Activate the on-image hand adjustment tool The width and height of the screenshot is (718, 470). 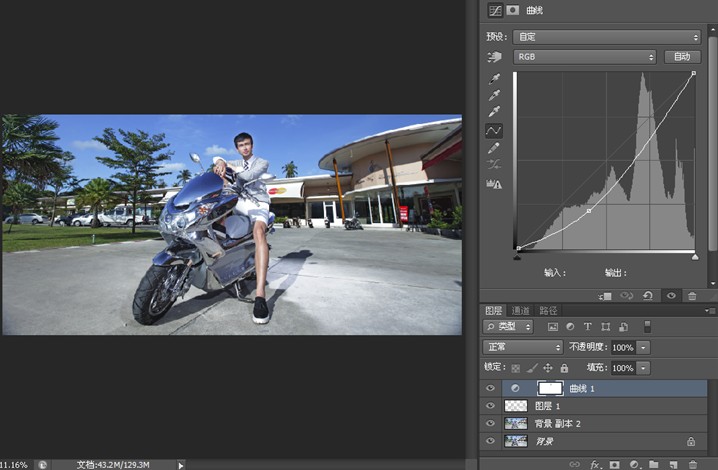[x=494, y=57]
